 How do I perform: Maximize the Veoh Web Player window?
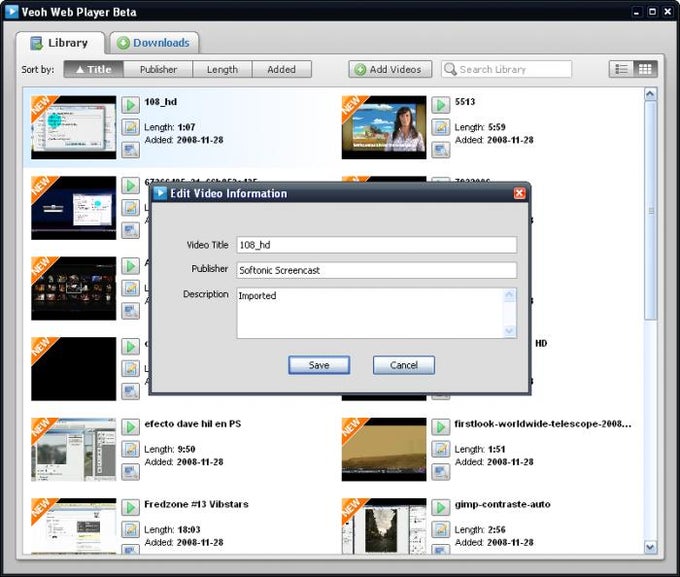point(652,12)
